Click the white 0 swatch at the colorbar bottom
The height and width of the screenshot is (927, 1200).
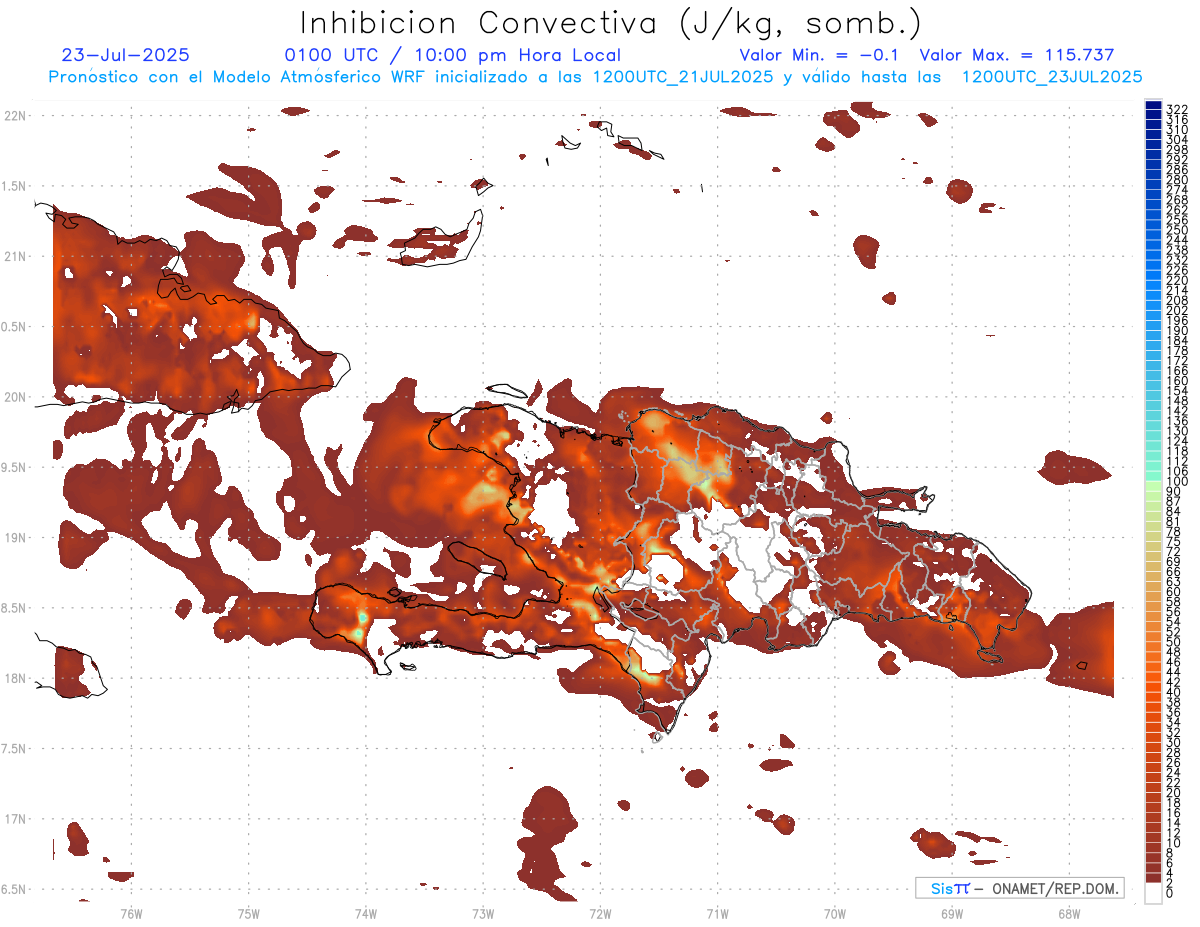1153,895
